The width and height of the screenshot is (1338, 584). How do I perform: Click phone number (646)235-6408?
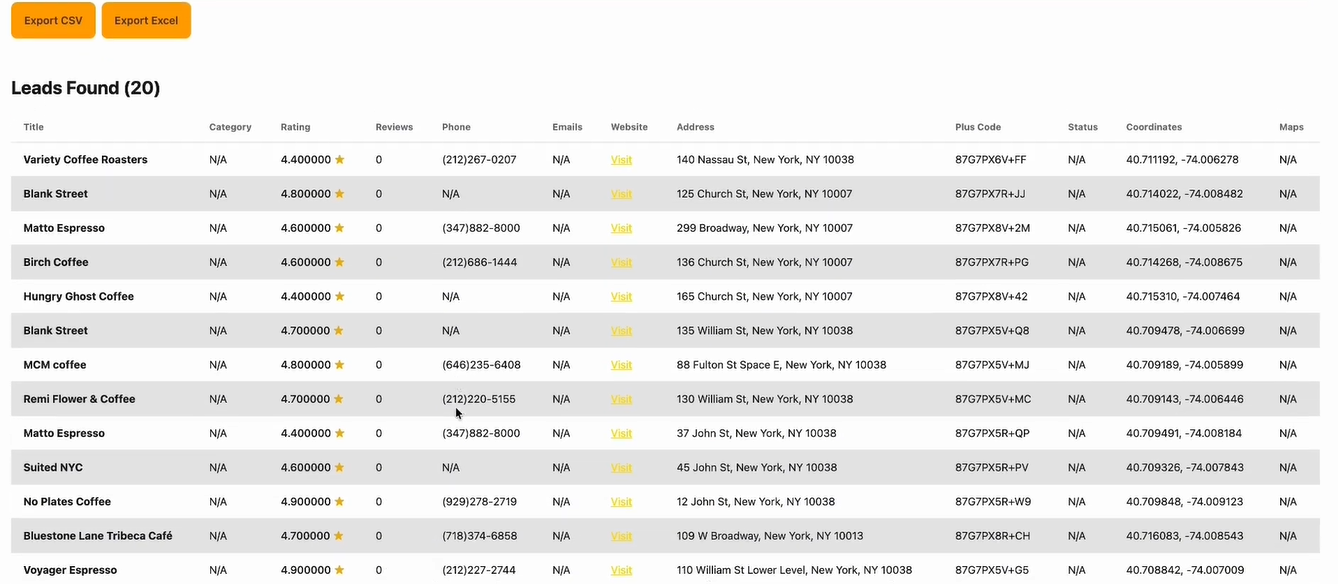(x=481, y=365)
